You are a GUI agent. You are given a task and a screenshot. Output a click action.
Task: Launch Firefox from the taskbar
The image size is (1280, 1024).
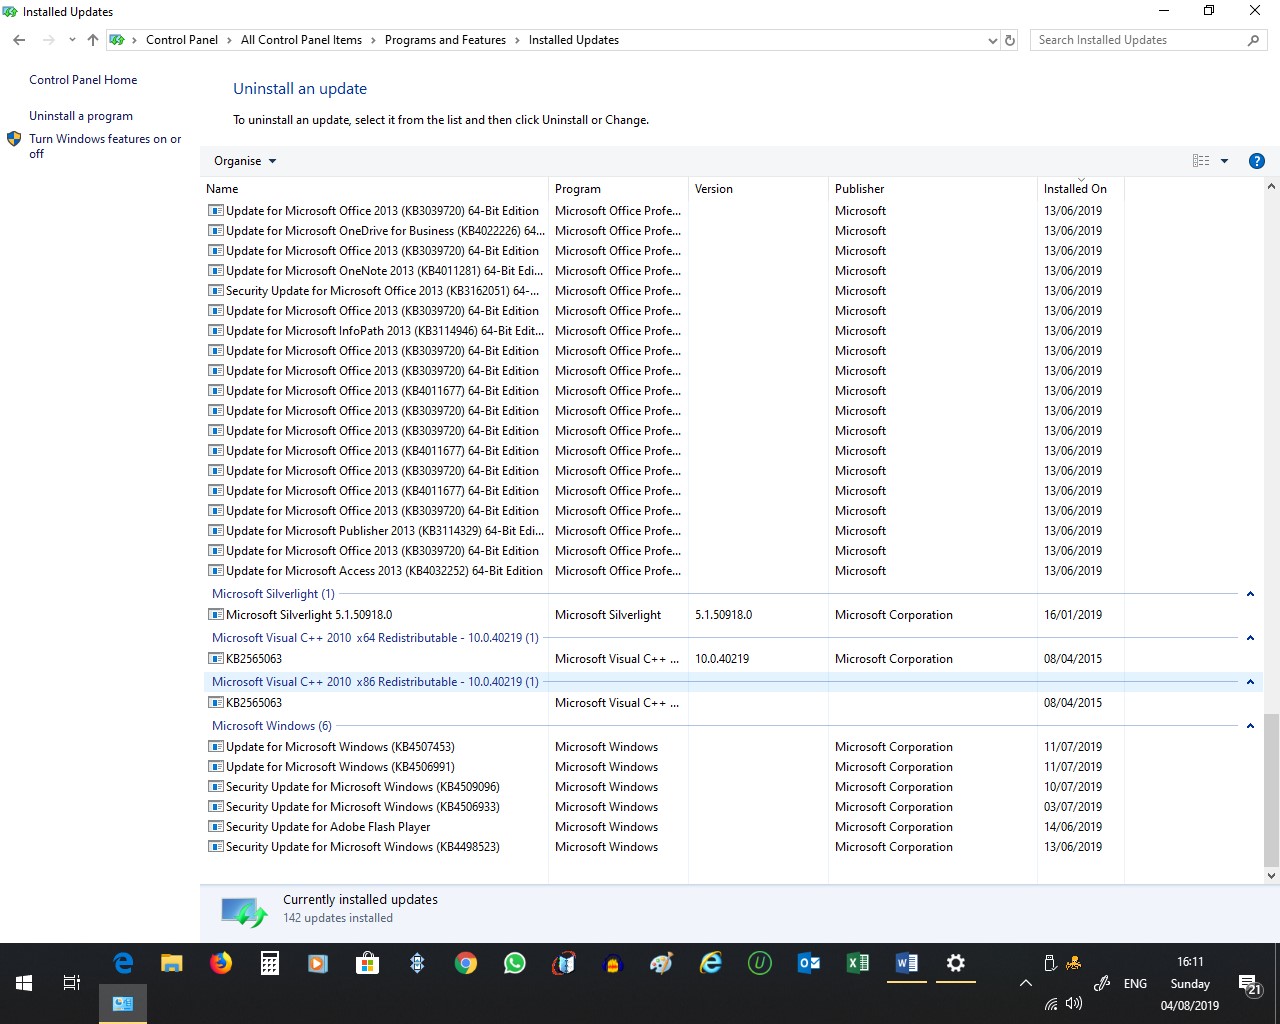point(221,963)
